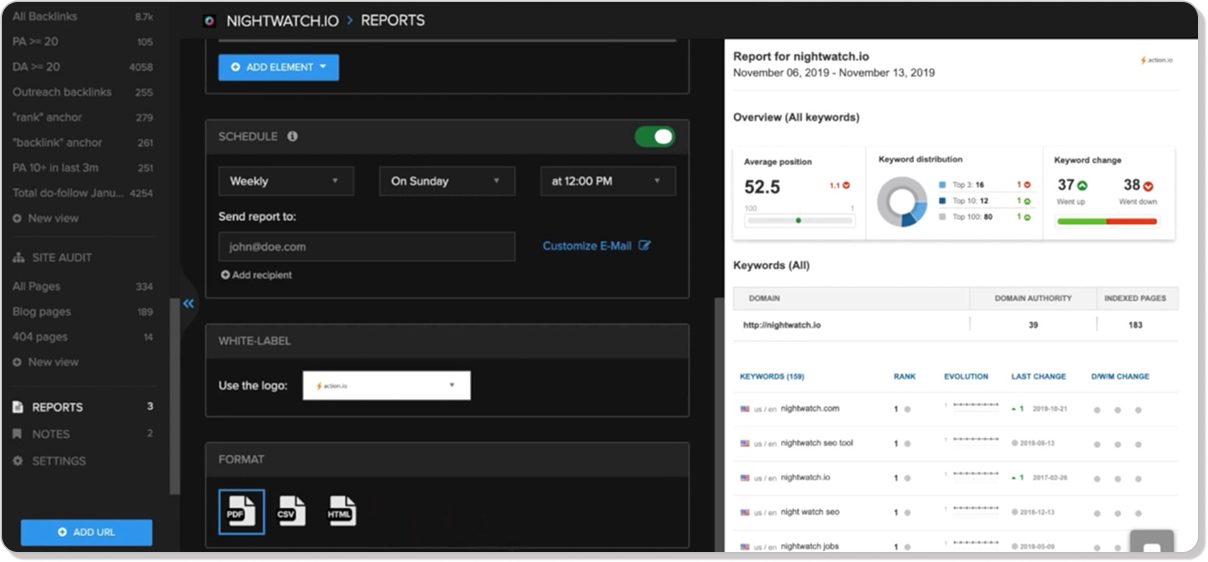Viewport: 1208px width, 562px height.
Task: Open the Customize E-Mail edit icon
Action: point(645,245)
